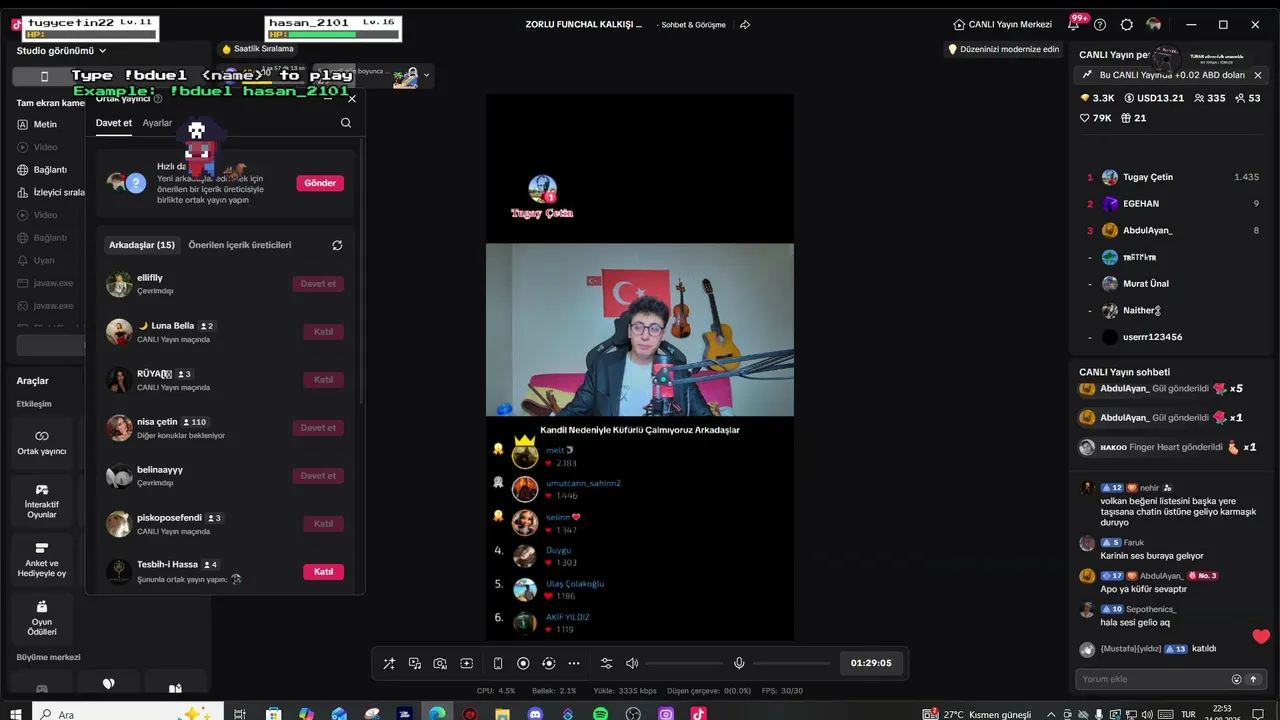The image size is (1280, 720).
Task: Select the Metin source
Action: (45, 125)
